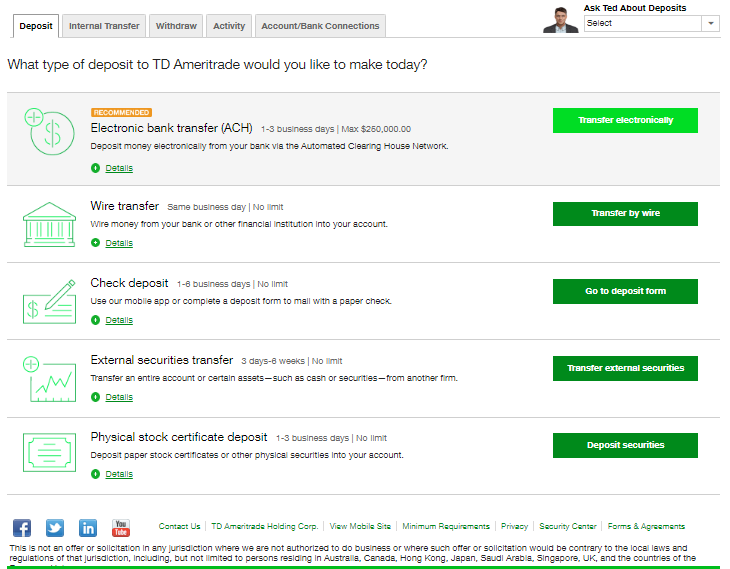Open the Security Center footer link
730x569 pixels.
tap(567, 526)
